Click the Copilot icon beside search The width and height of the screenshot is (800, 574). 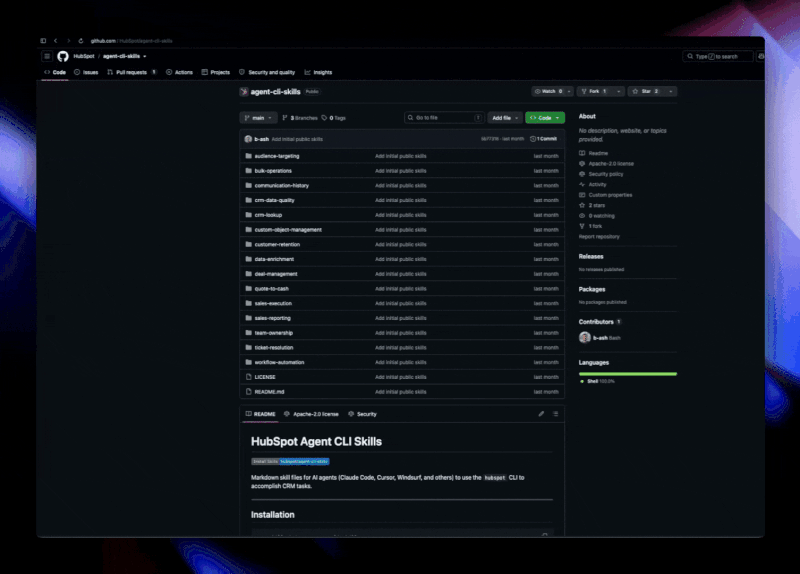[x=761, y=56]
